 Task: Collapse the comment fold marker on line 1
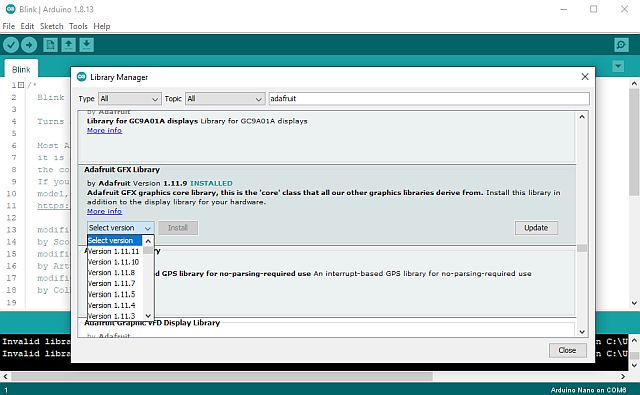[21, 85]
